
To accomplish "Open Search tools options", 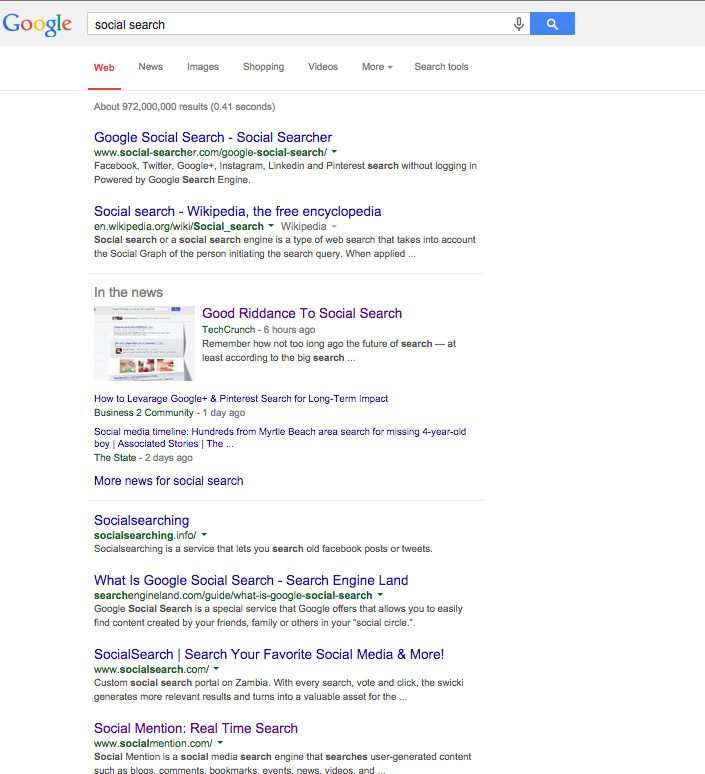I will (x=441, y=67).
